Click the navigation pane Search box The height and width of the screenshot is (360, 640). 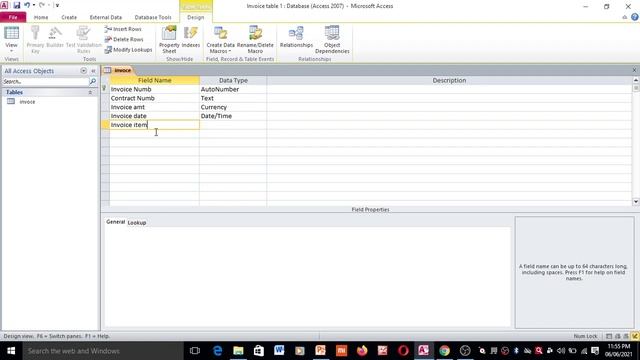(45, 82)
